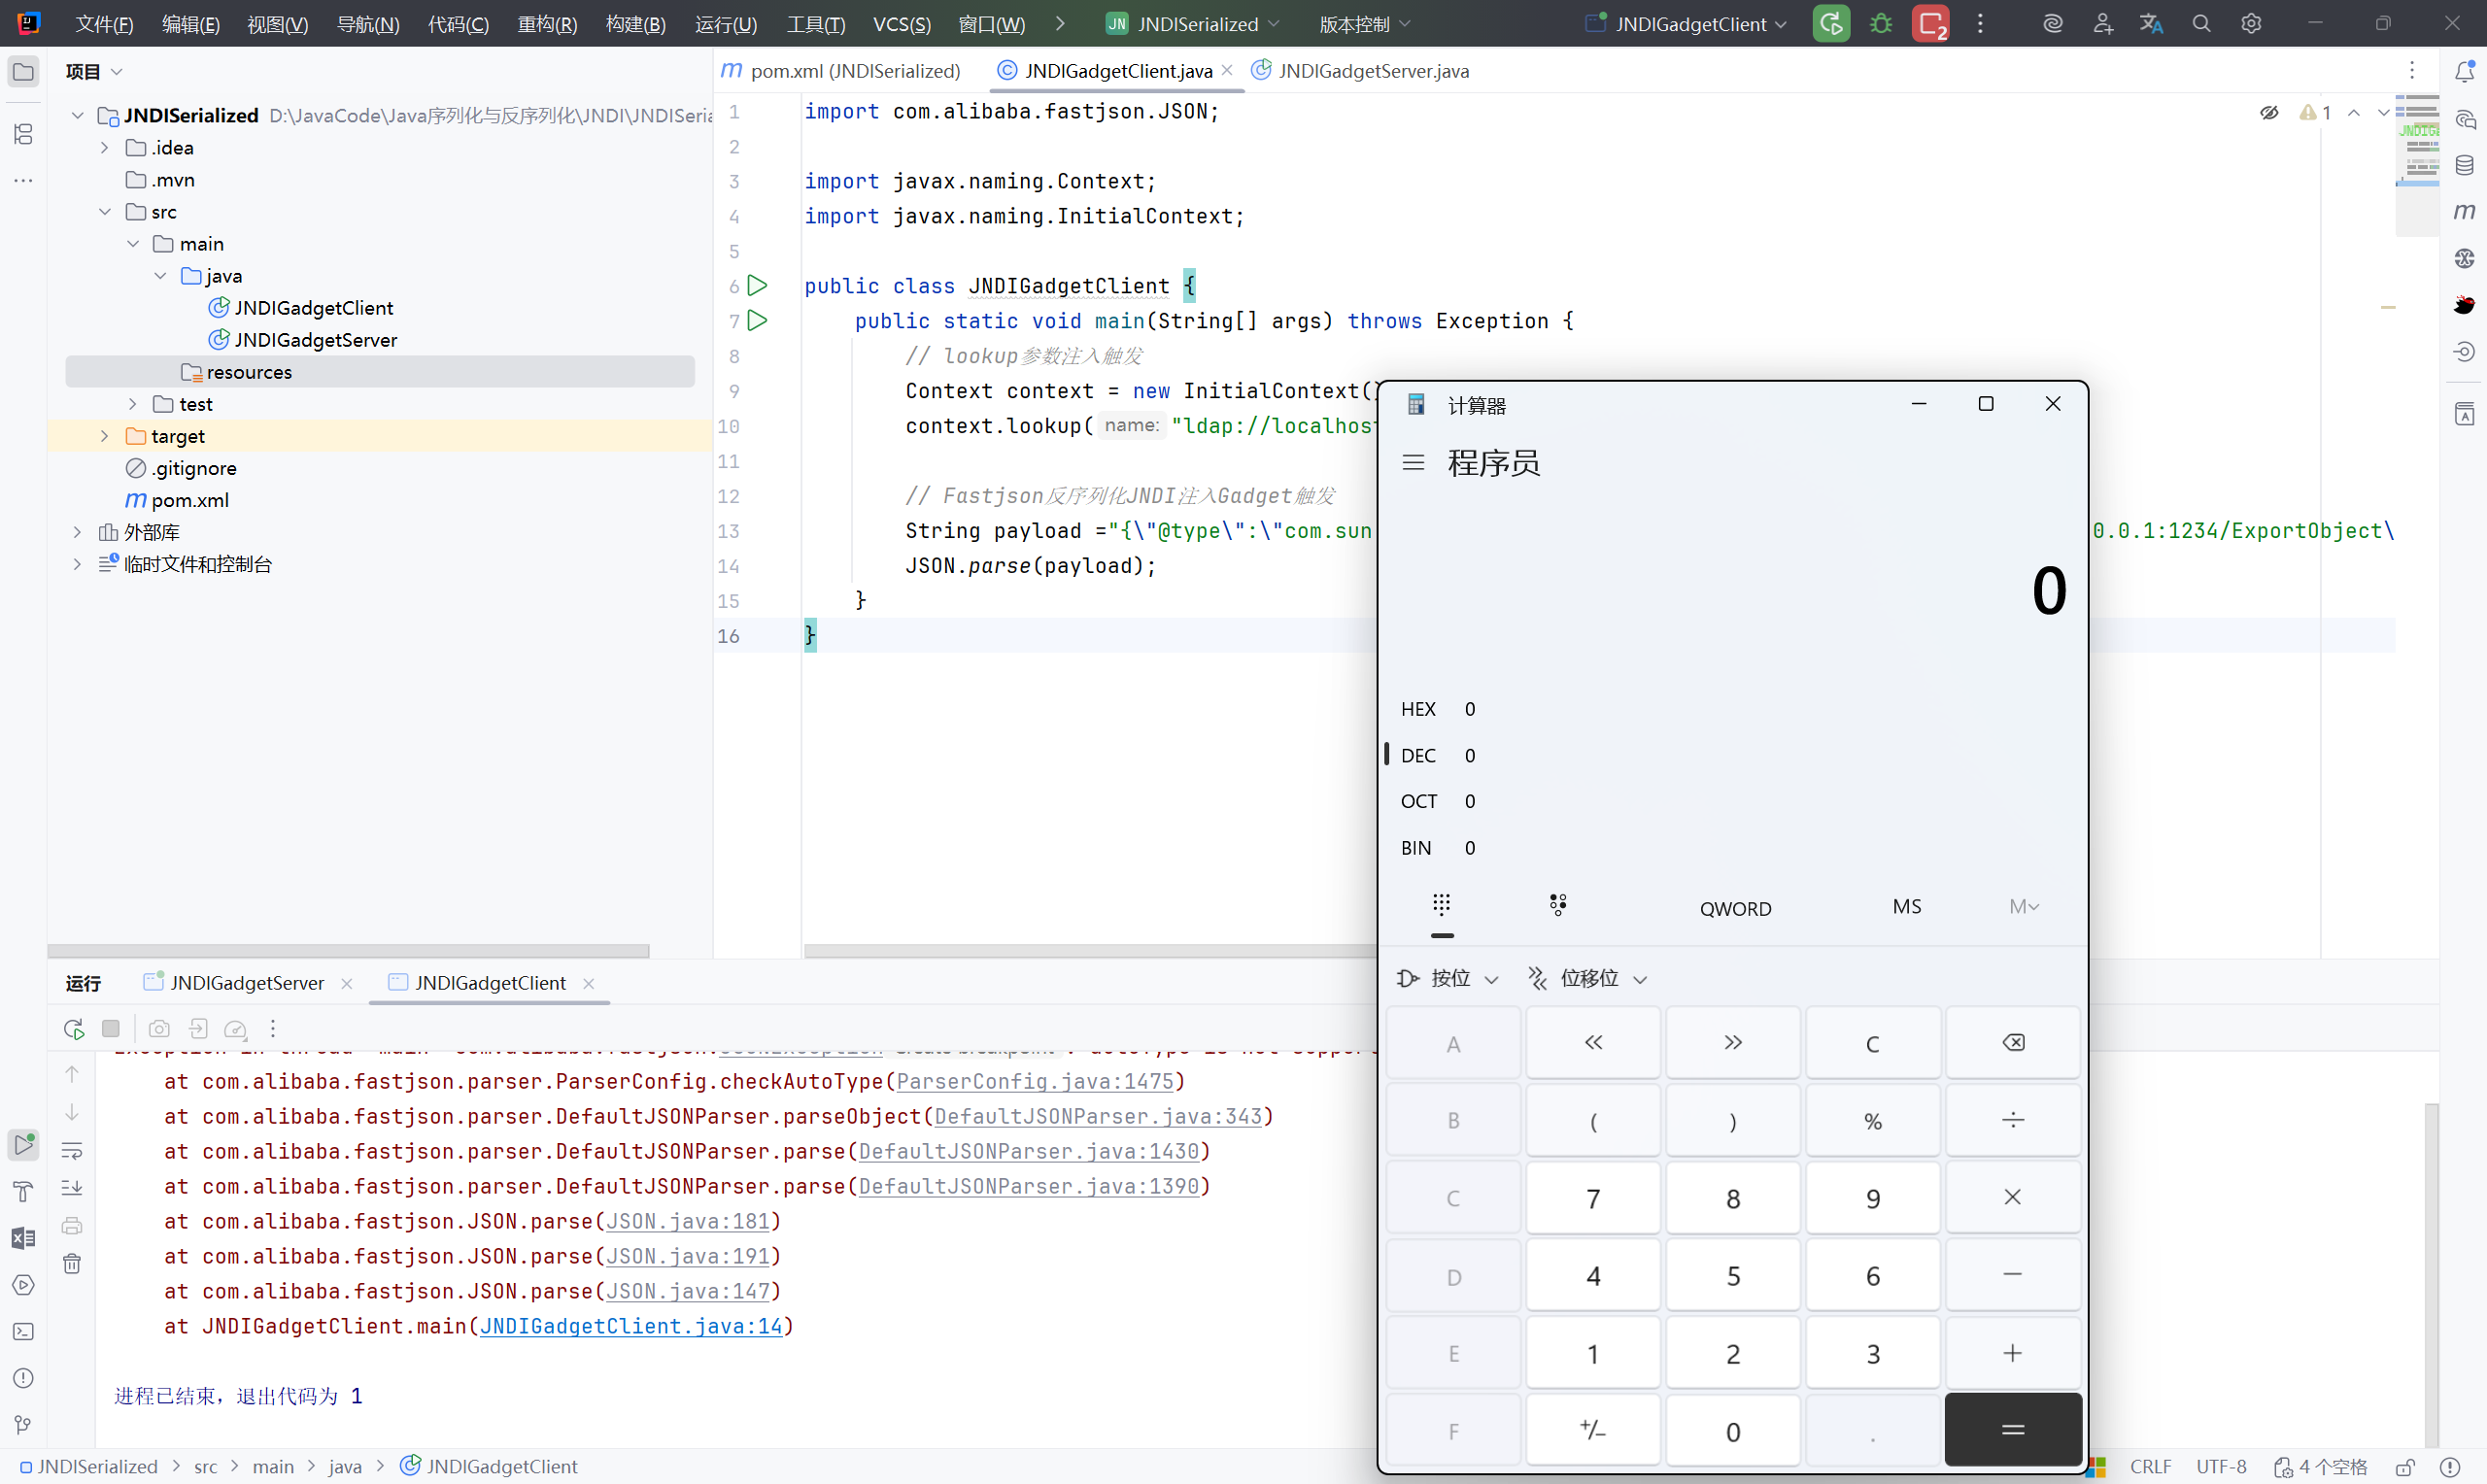The height and width of the screenshot is (1484, 2487).
Task: Click the Debug bug icon in toolbar
Action: click(1880, 24)
